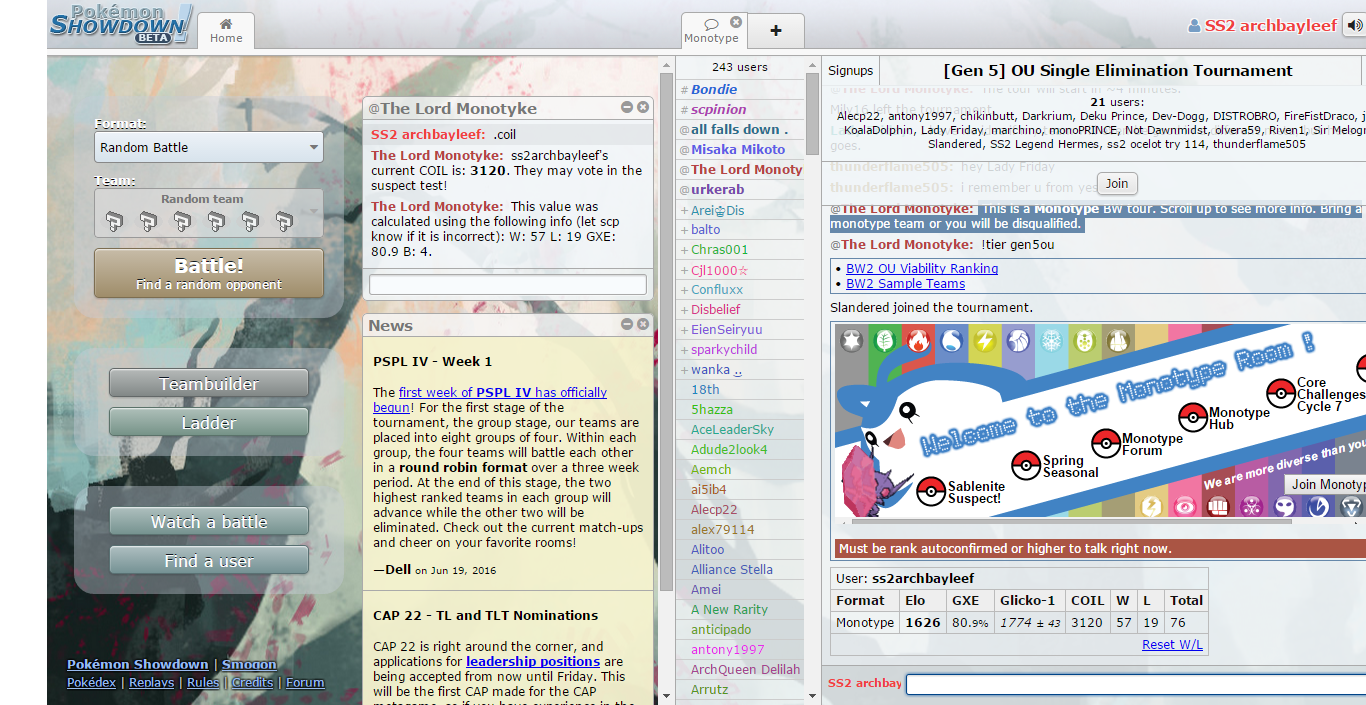Toggle the sound volume icon
The width and height of the screenshot is (1366, 705).
click(1354, 25)
